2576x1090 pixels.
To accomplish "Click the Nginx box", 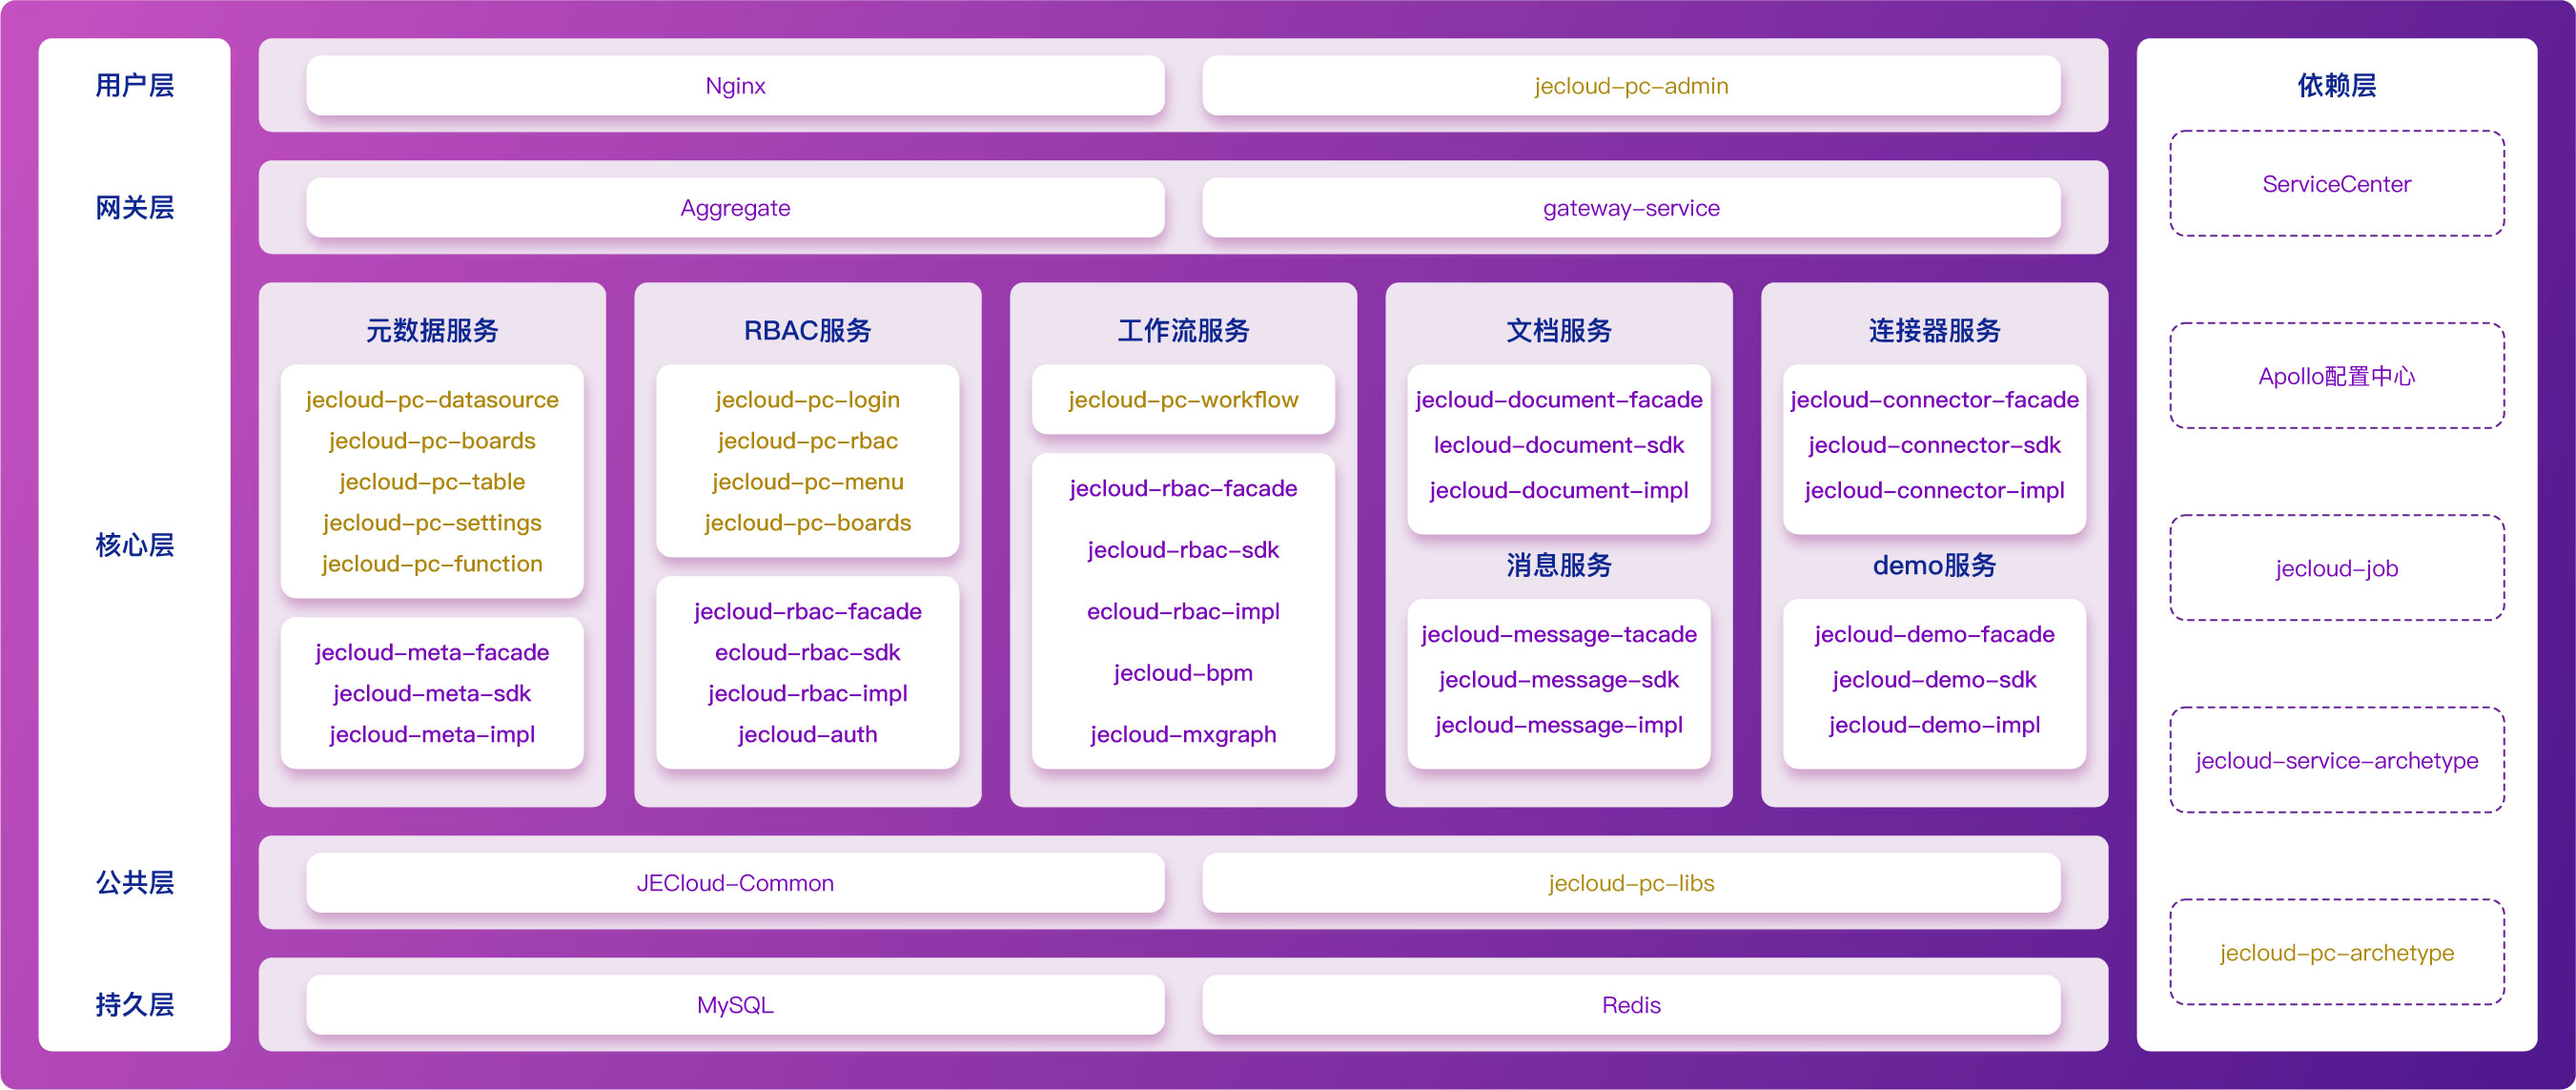I will pos(735,86).
